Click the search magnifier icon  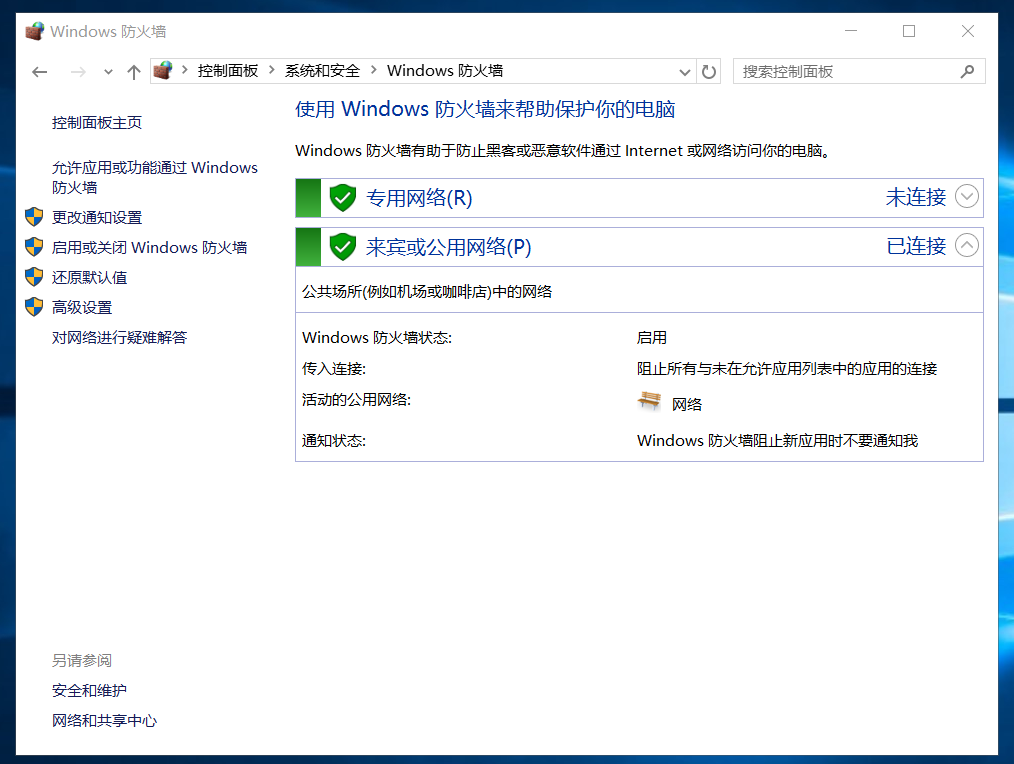click(x=967, y=71)
